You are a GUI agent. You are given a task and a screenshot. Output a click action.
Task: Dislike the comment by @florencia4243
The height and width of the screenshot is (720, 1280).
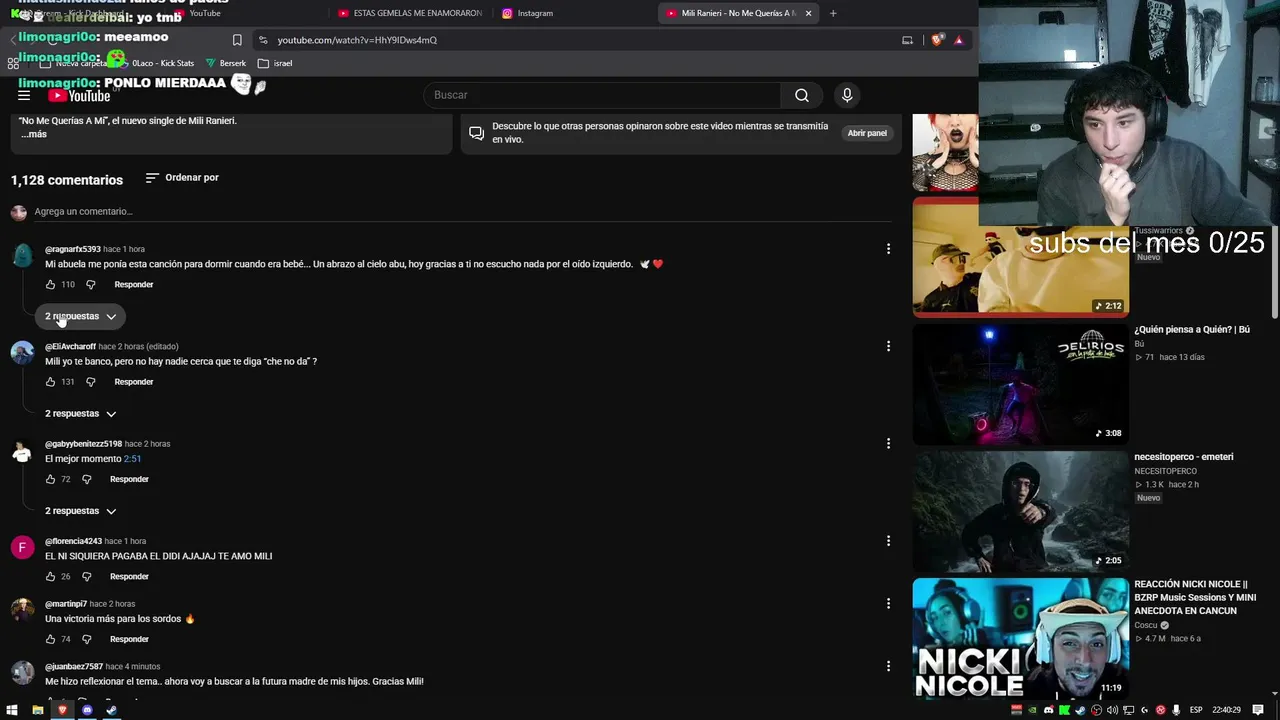point(86,577)
